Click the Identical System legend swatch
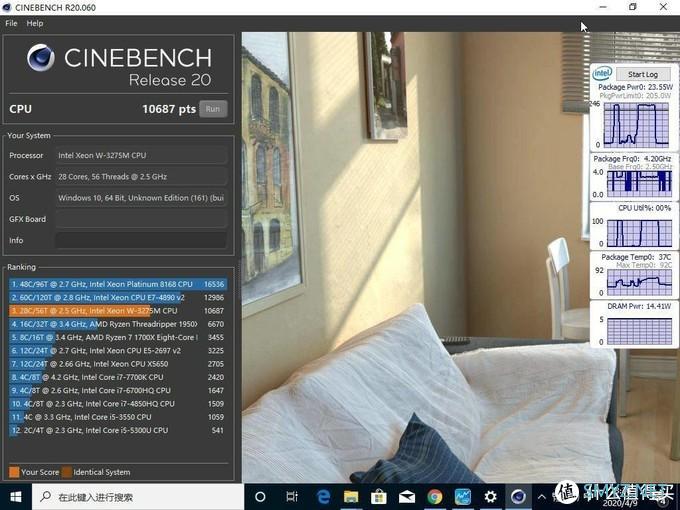This screenshot has height=510, width=680. click(67, 472)
